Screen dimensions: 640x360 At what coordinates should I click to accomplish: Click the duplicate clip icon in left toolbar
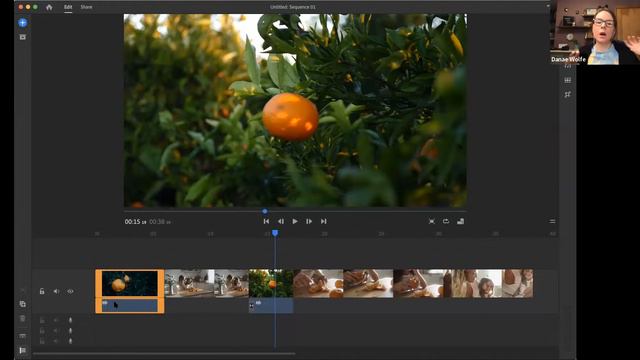22,304
